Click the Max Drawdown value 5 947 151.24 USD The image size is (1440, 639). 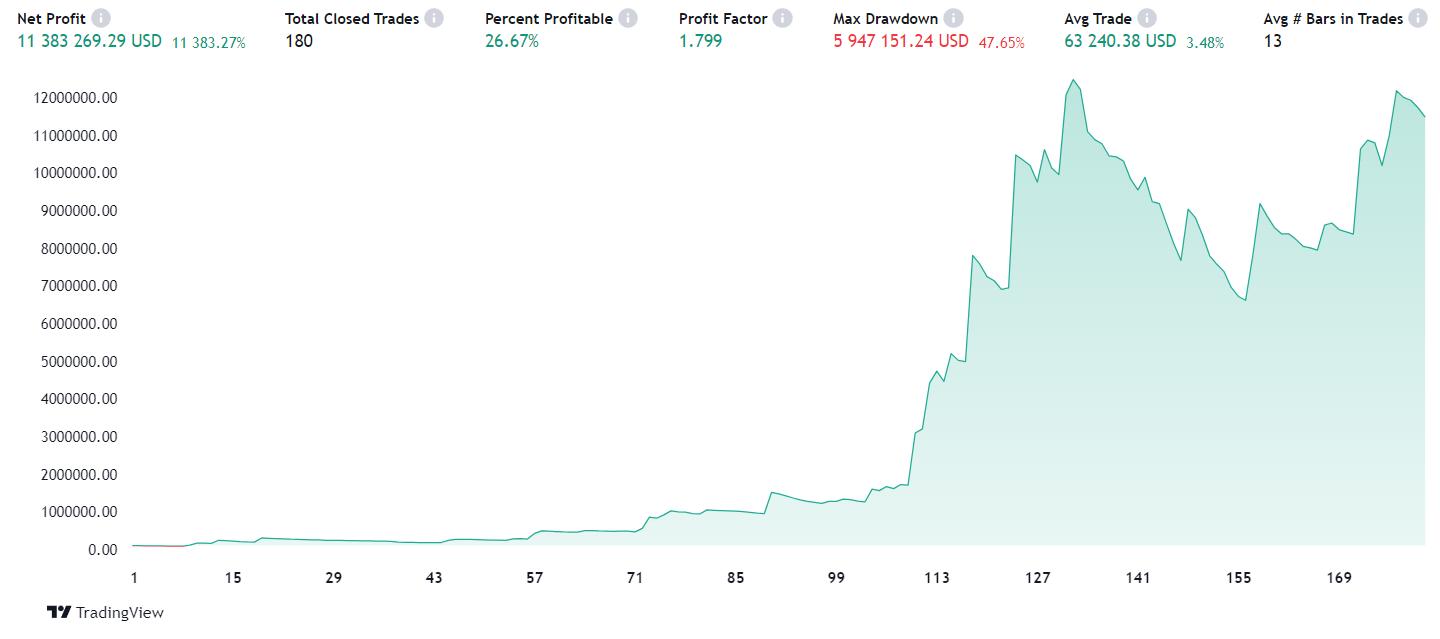(x=901, y=41)
